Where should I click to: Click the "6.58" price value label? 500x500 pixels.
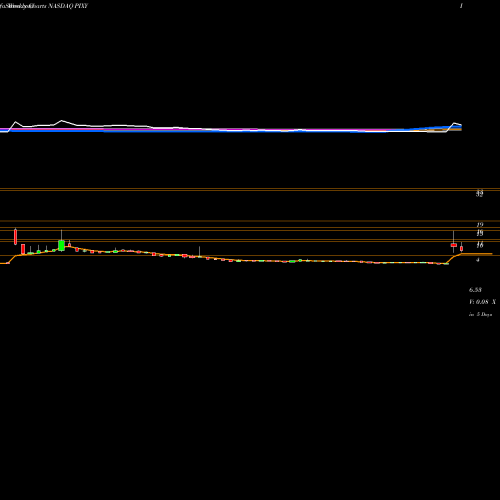[x=475, y=290]
